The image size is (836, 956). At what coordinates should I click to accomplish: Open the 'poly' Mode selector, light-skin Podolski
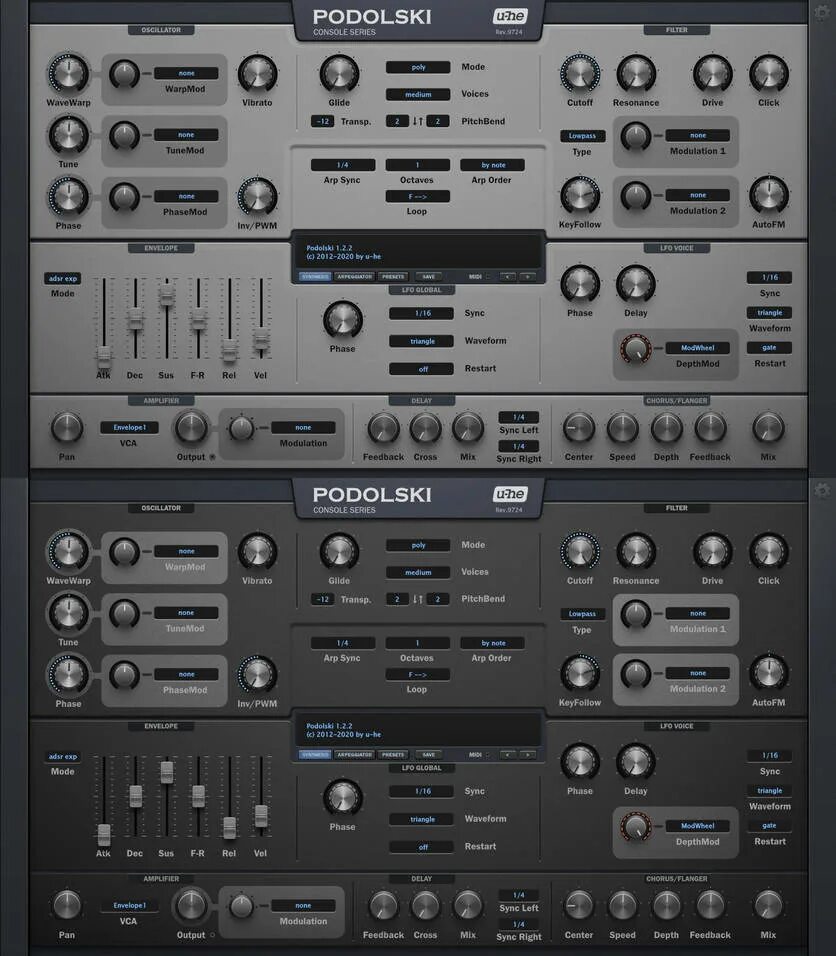(418, 67)
